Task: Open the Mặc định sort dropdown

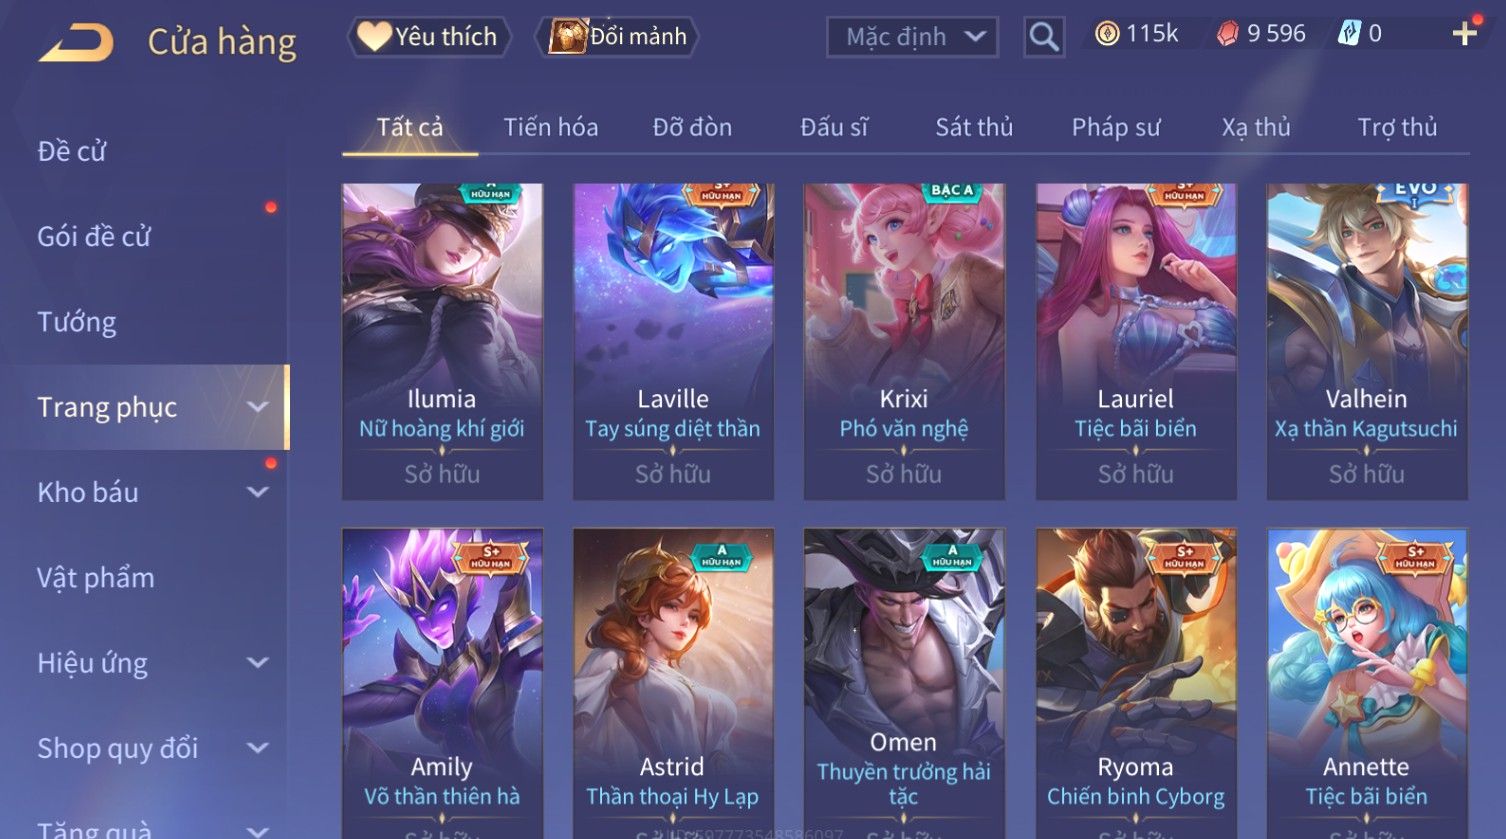Action: (912, 37)
